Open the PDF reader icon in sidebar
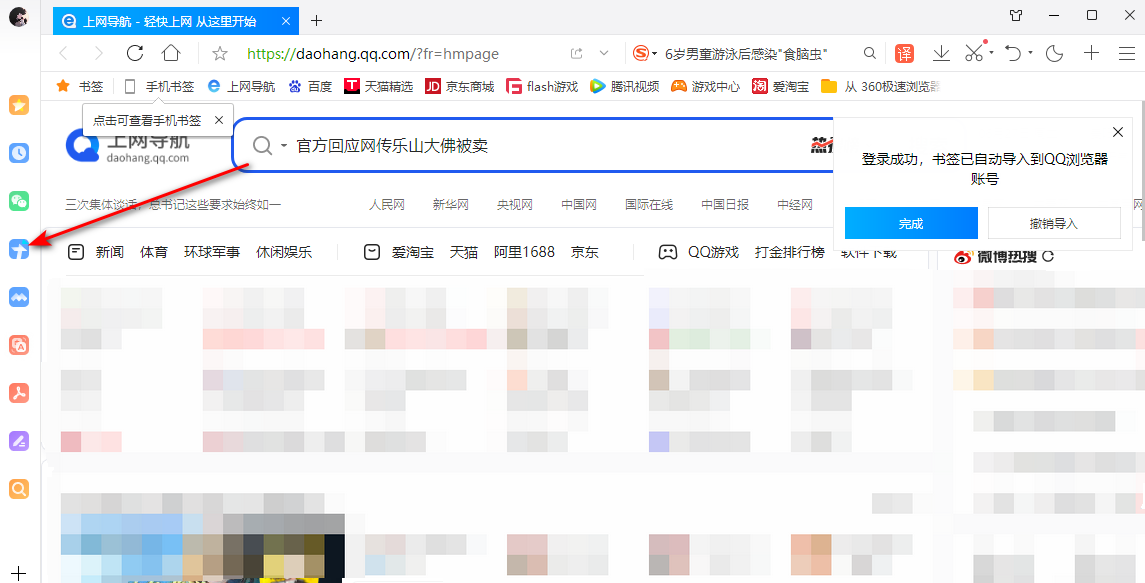The height and width of the screenshot is (583, 1145). tap(18, 393)
